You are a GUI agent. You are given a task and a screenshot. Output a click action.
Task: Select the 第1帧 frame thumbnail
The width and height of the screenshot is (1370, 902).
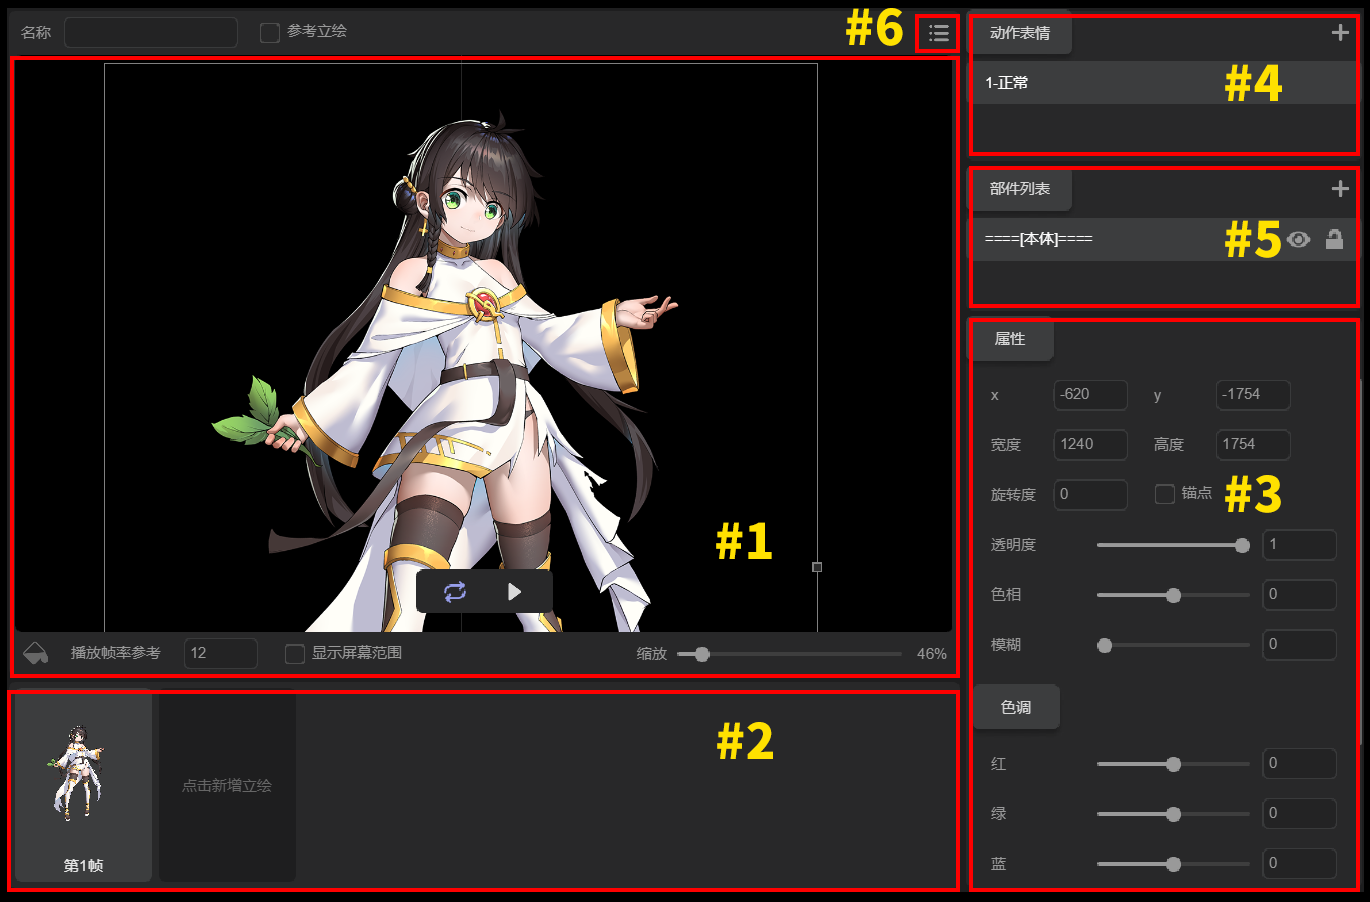(x=84, y=788)
